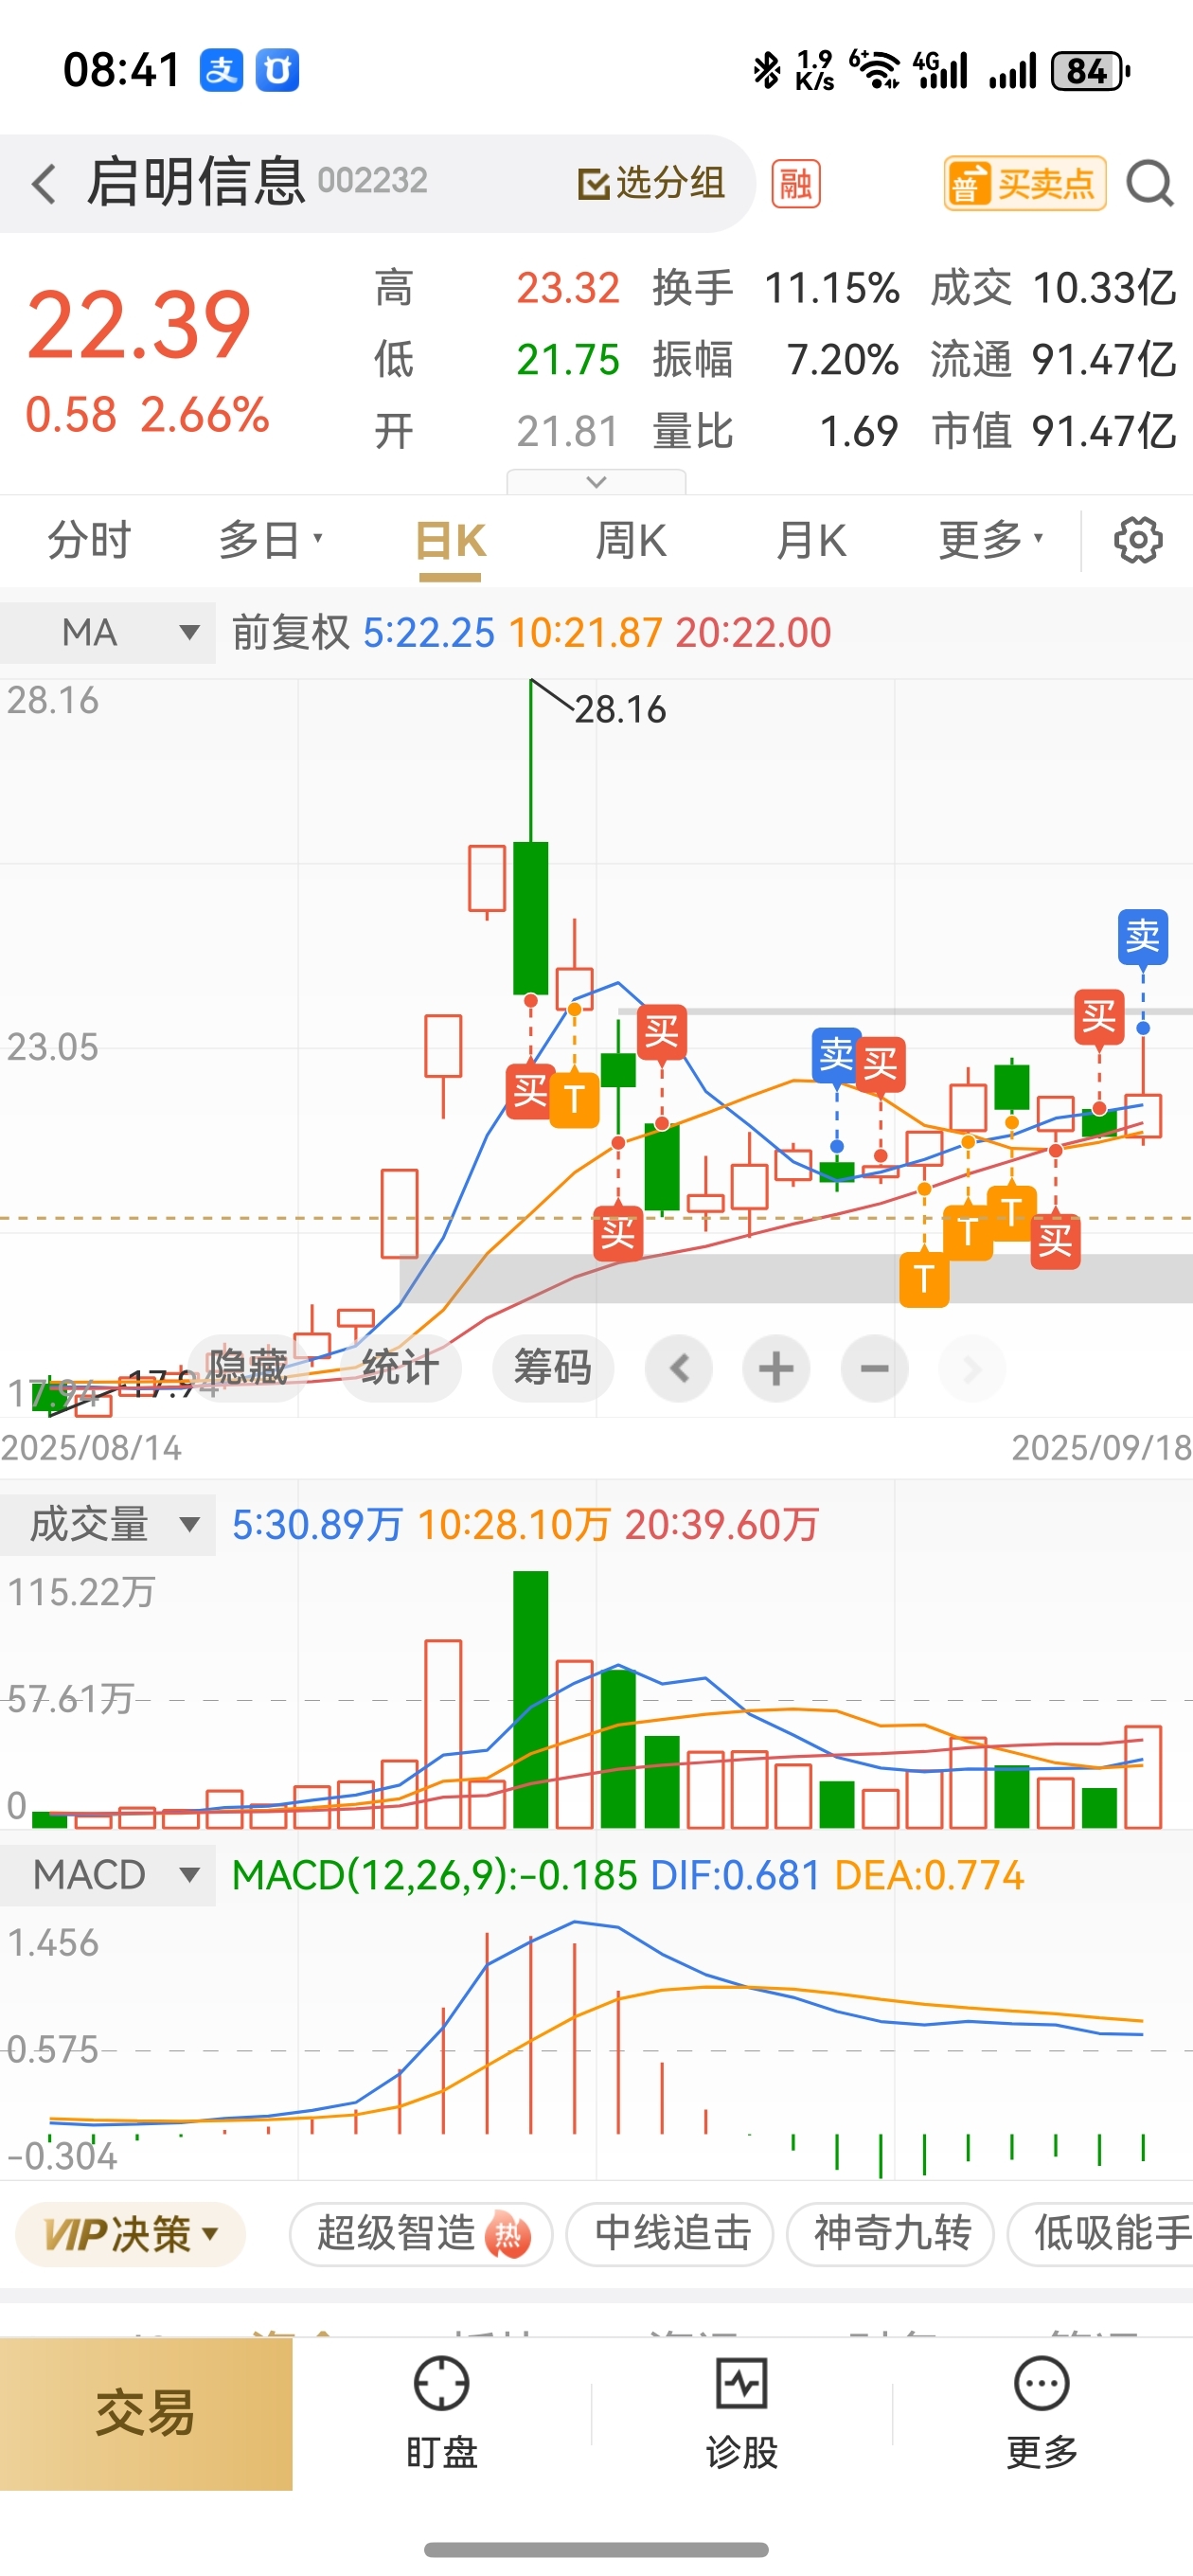This screenshot has width=1193, height=2576.
Task: Open chart settings gear icon
Action: pyautogui.click(x=1138, y=540)
